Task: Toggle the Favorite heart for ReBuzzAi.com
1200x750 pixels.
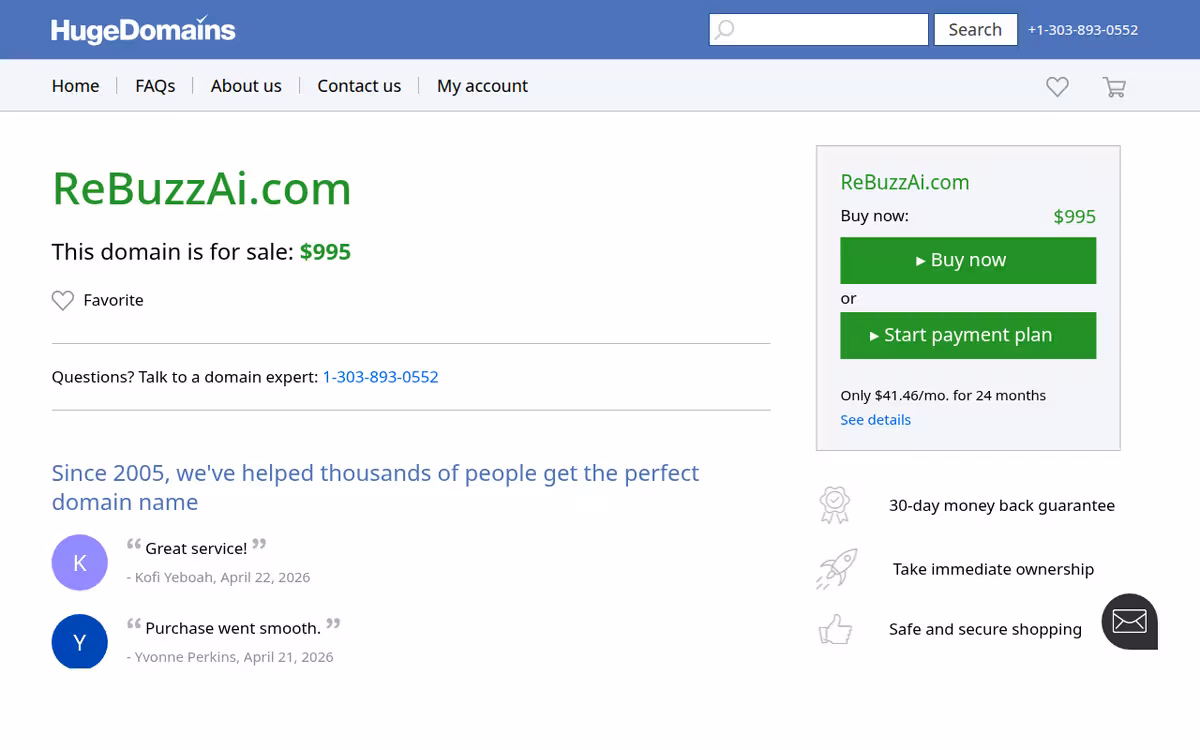Action: click(63, 300)
